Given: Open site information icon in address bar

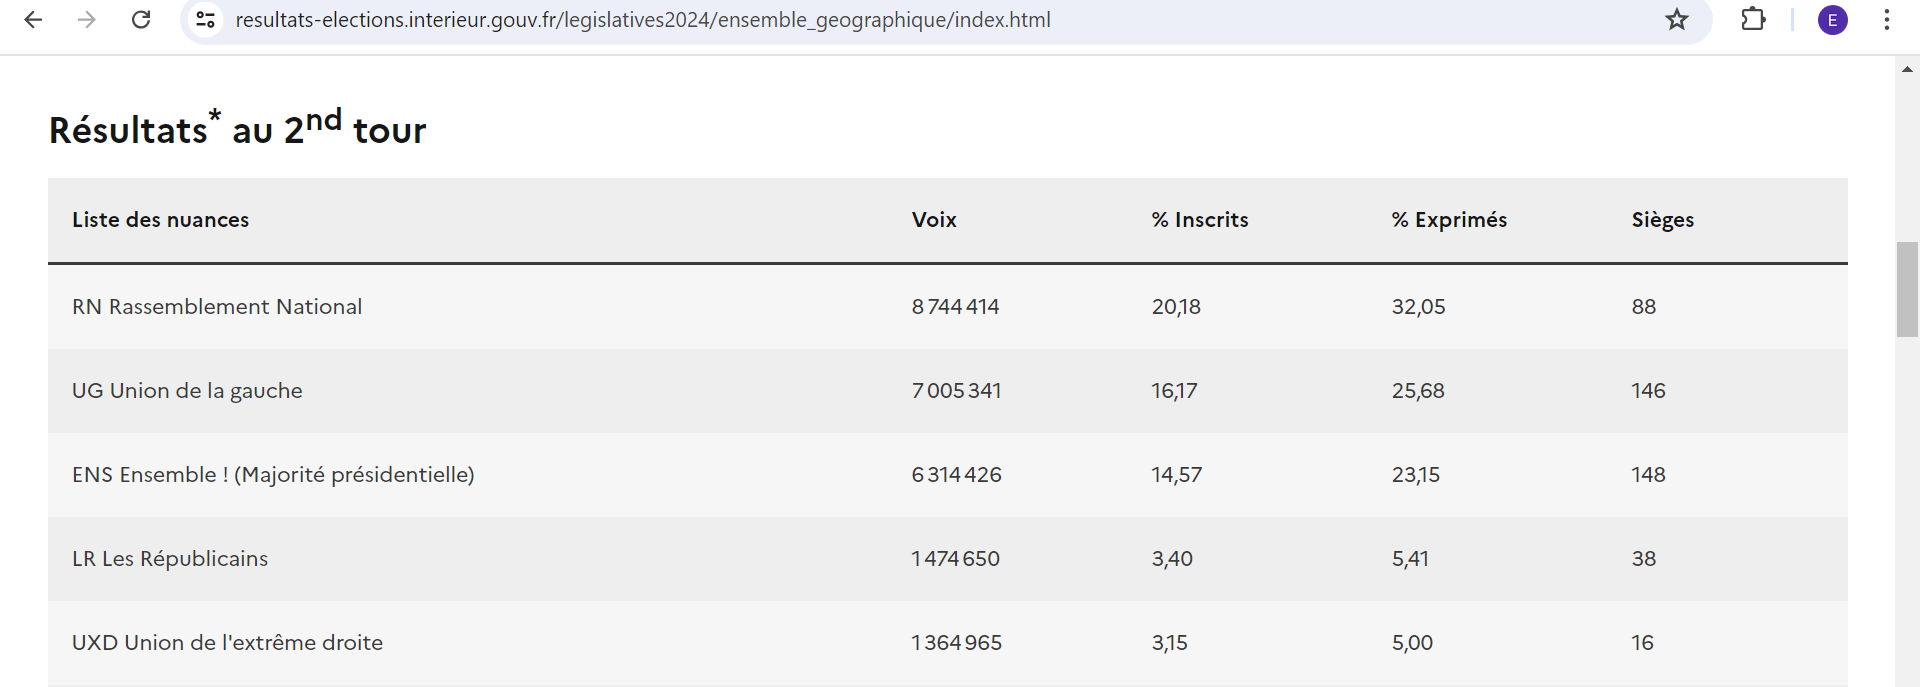Looking at the screenshot, I should pyautogui.click(x=206, y=20).
